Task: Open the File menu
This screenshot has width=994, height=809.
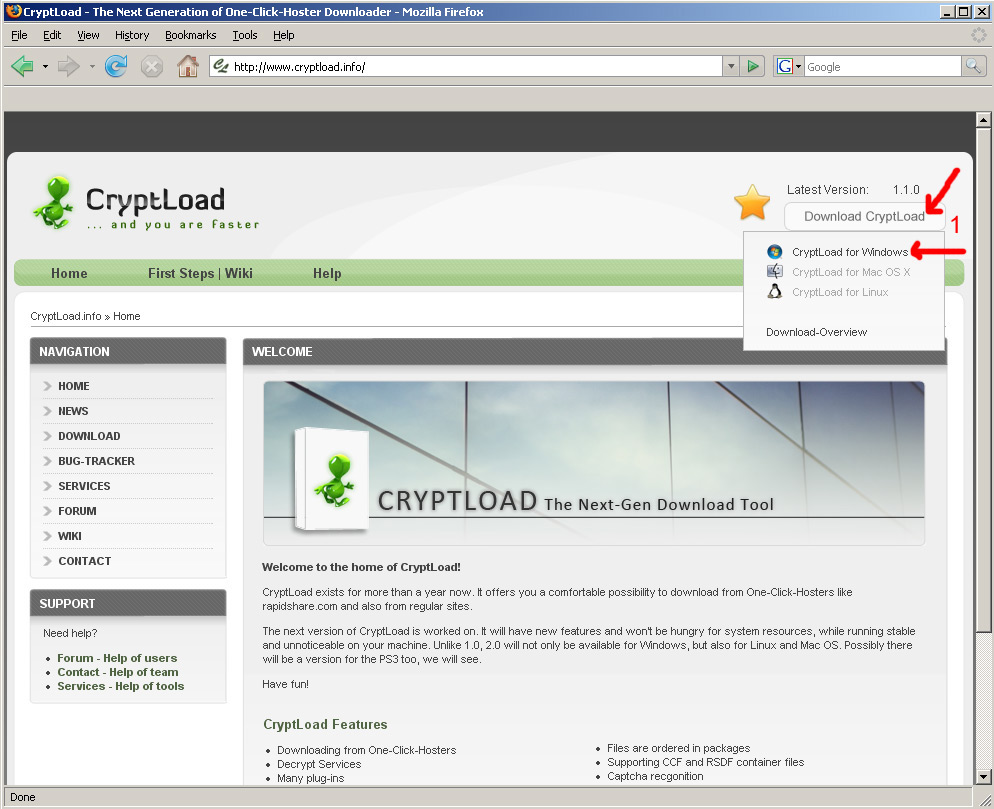Action: pyautogui.click(x=19, y=35)
